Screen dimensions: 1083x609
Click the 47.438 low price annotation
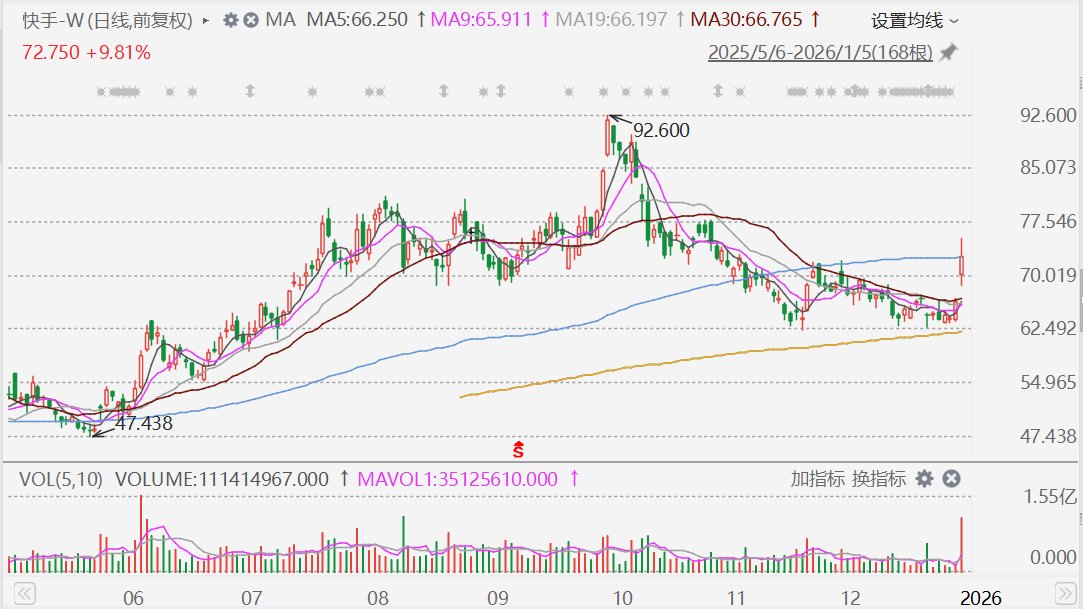coord(144,423)
